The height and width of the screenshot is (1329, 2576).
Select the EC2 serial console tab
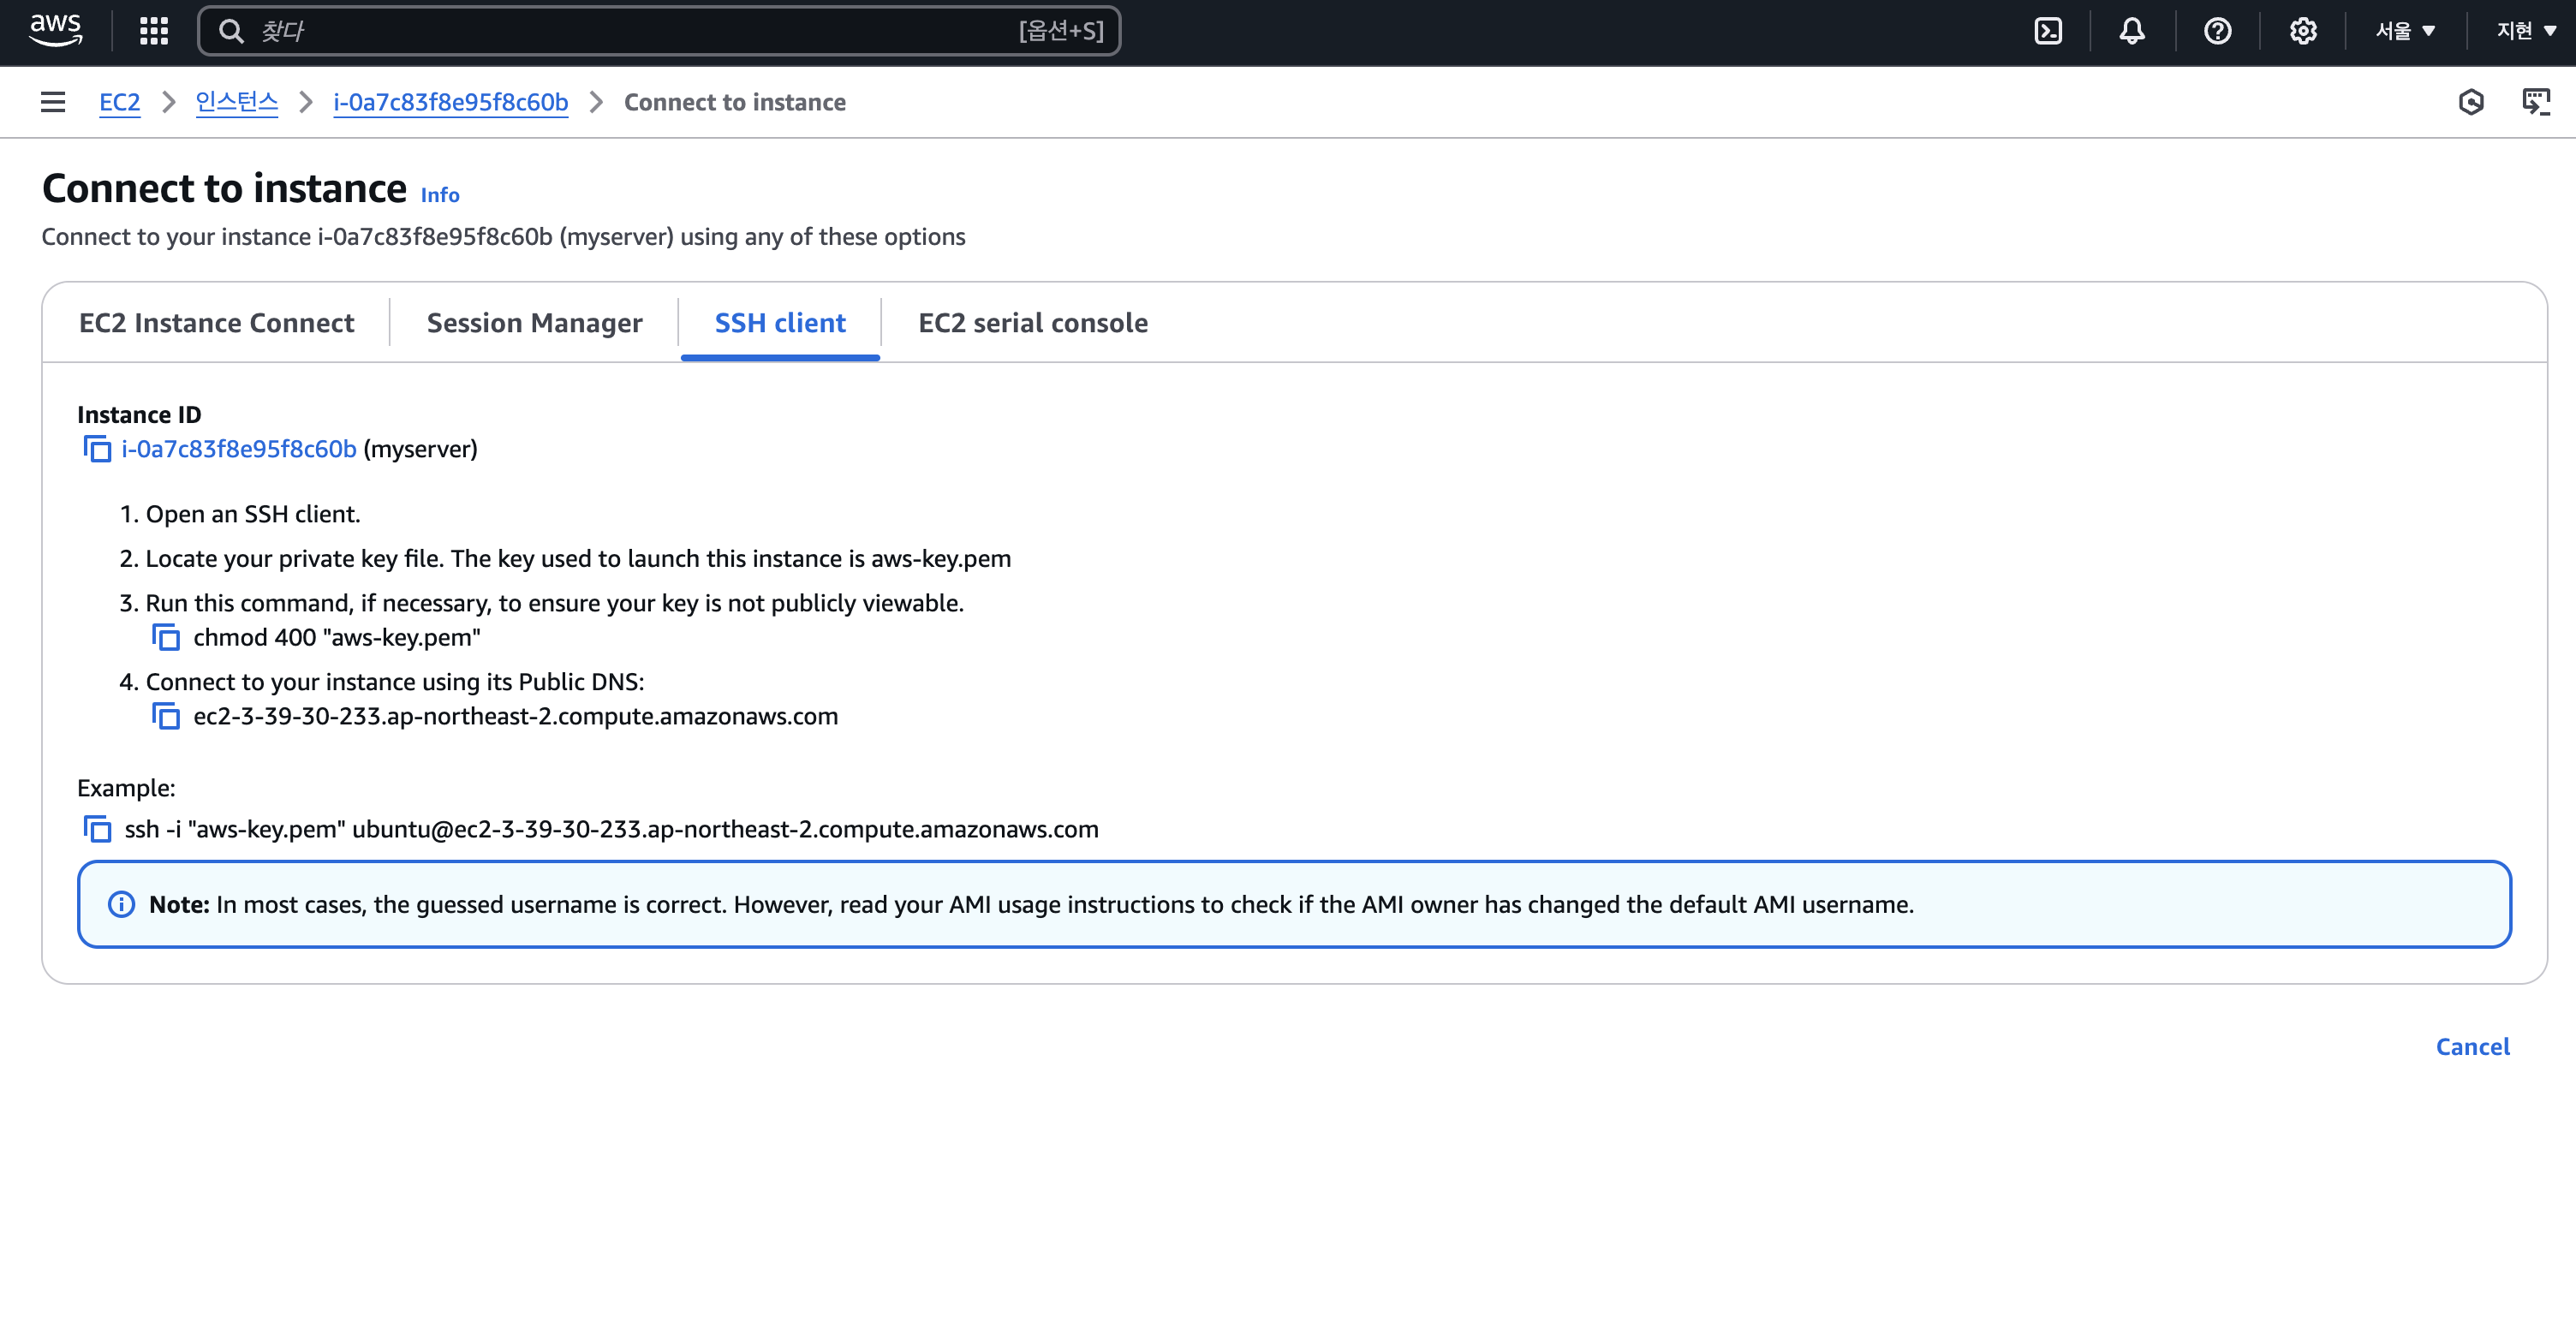pyautogui.click(x=1032, y=323)
